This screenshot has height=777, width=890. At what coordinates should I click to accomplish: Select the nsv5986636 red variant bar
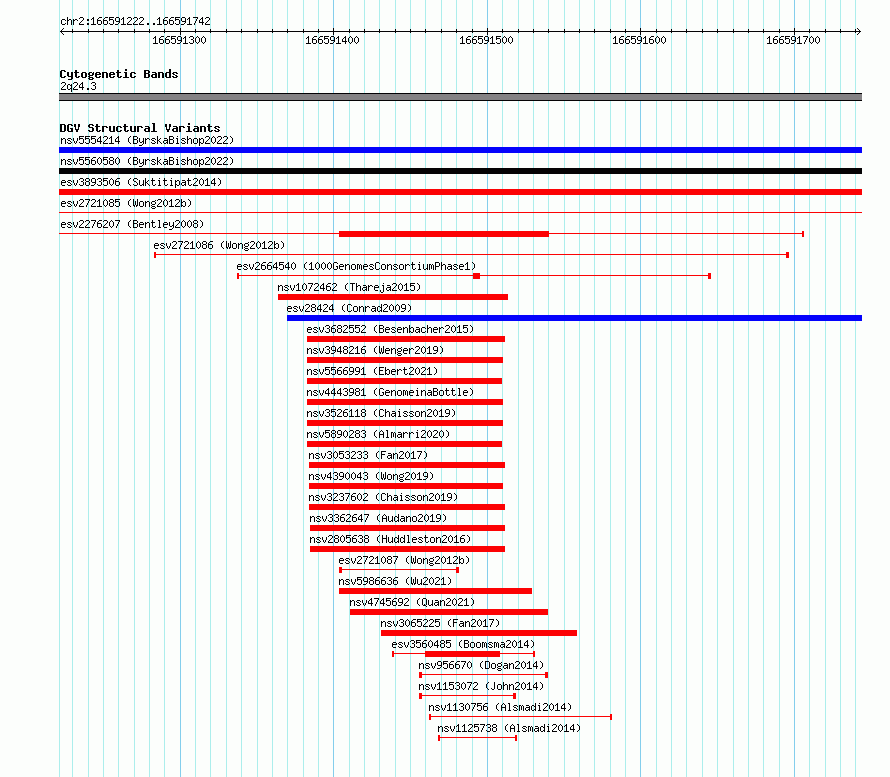point(435,591)
